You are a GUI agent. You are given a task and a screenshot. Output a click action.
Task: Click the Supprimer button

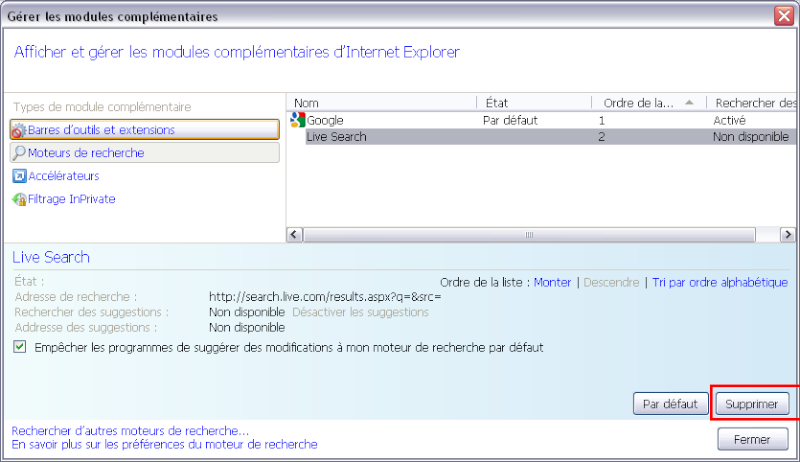pyautogui.click(x=752, y=404)
